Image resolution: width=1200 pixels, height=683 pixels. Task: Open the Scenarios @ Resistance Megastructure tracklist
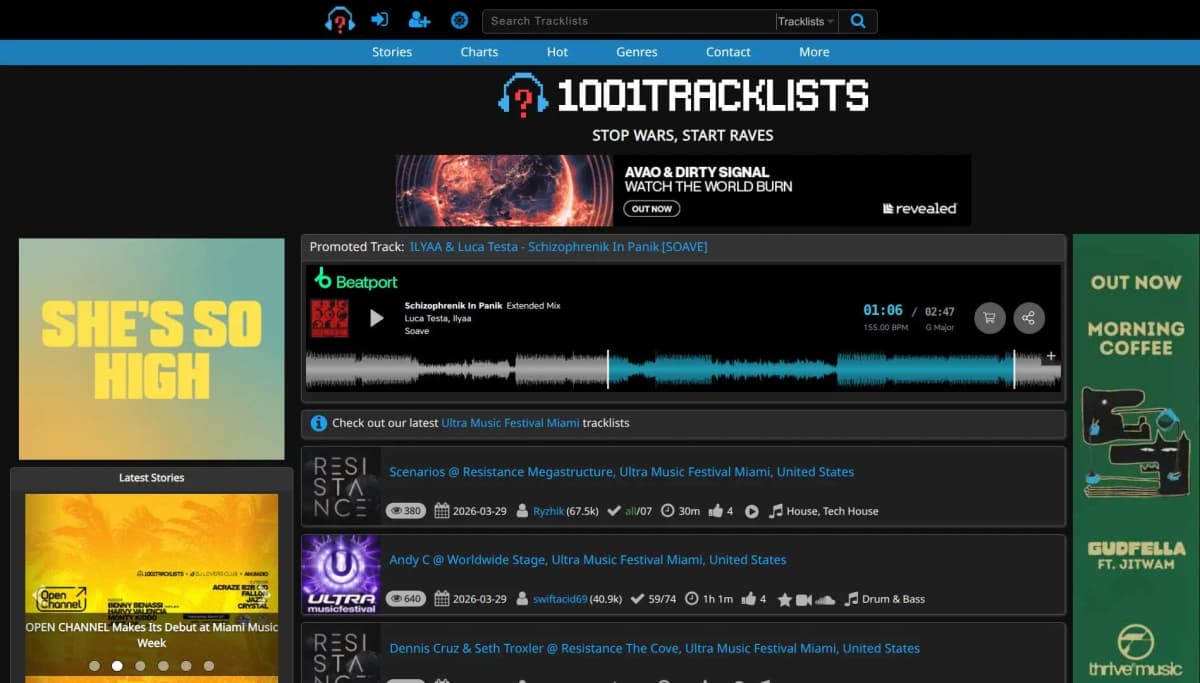tap(622, 472)
